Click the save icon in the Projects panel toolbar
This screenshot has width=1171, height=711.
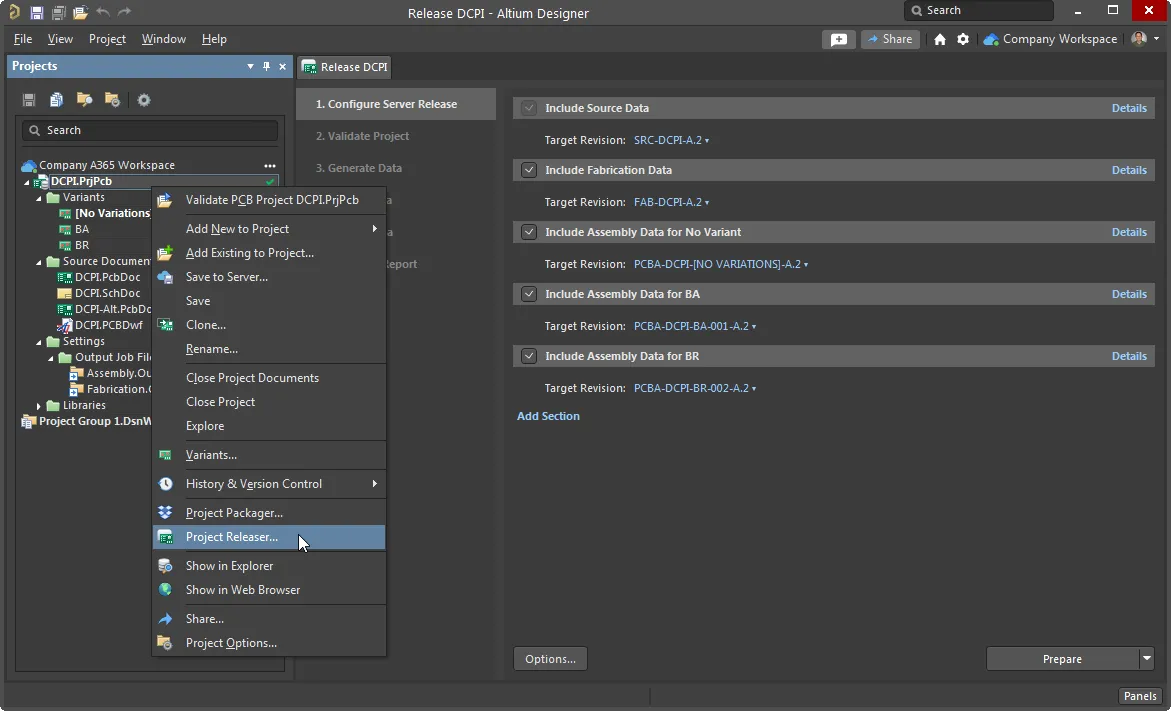pos(29,100)
